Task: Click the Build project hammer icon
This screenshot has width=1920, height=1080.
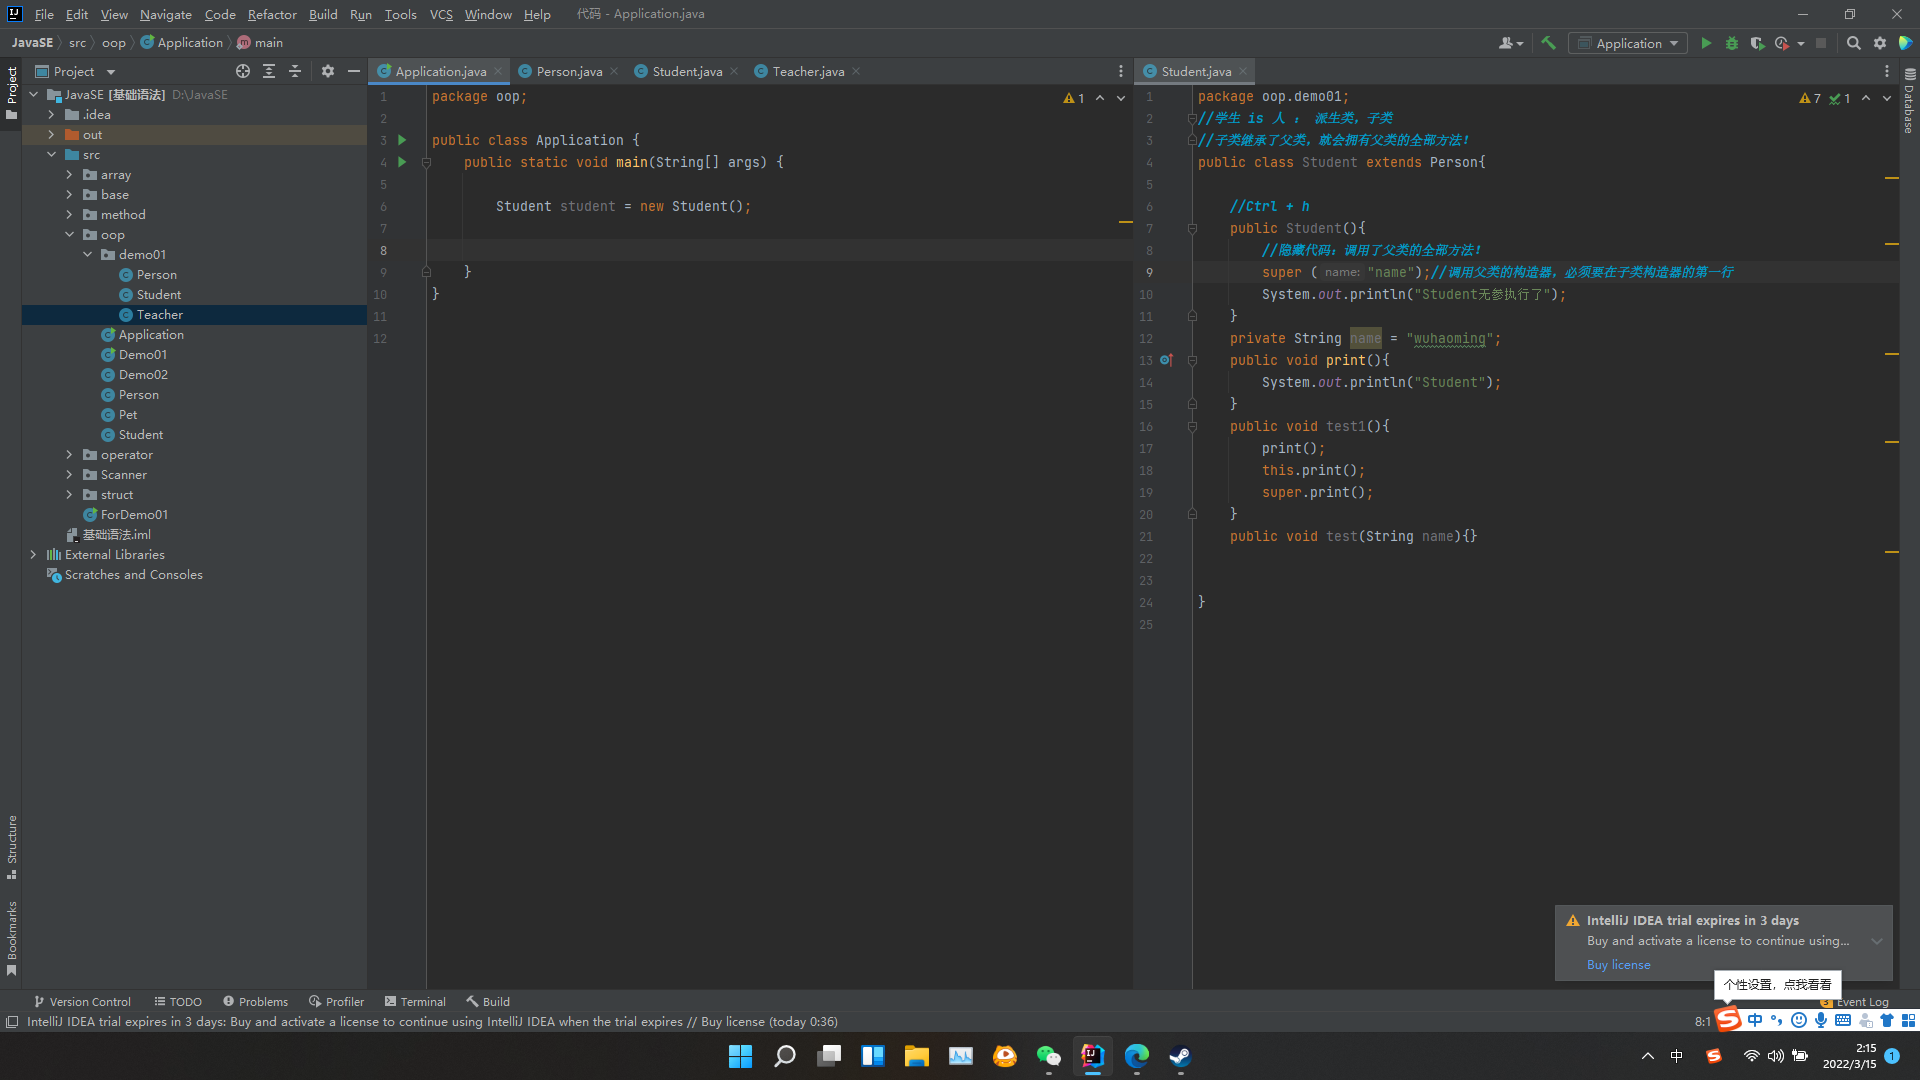Action: 1548,43
